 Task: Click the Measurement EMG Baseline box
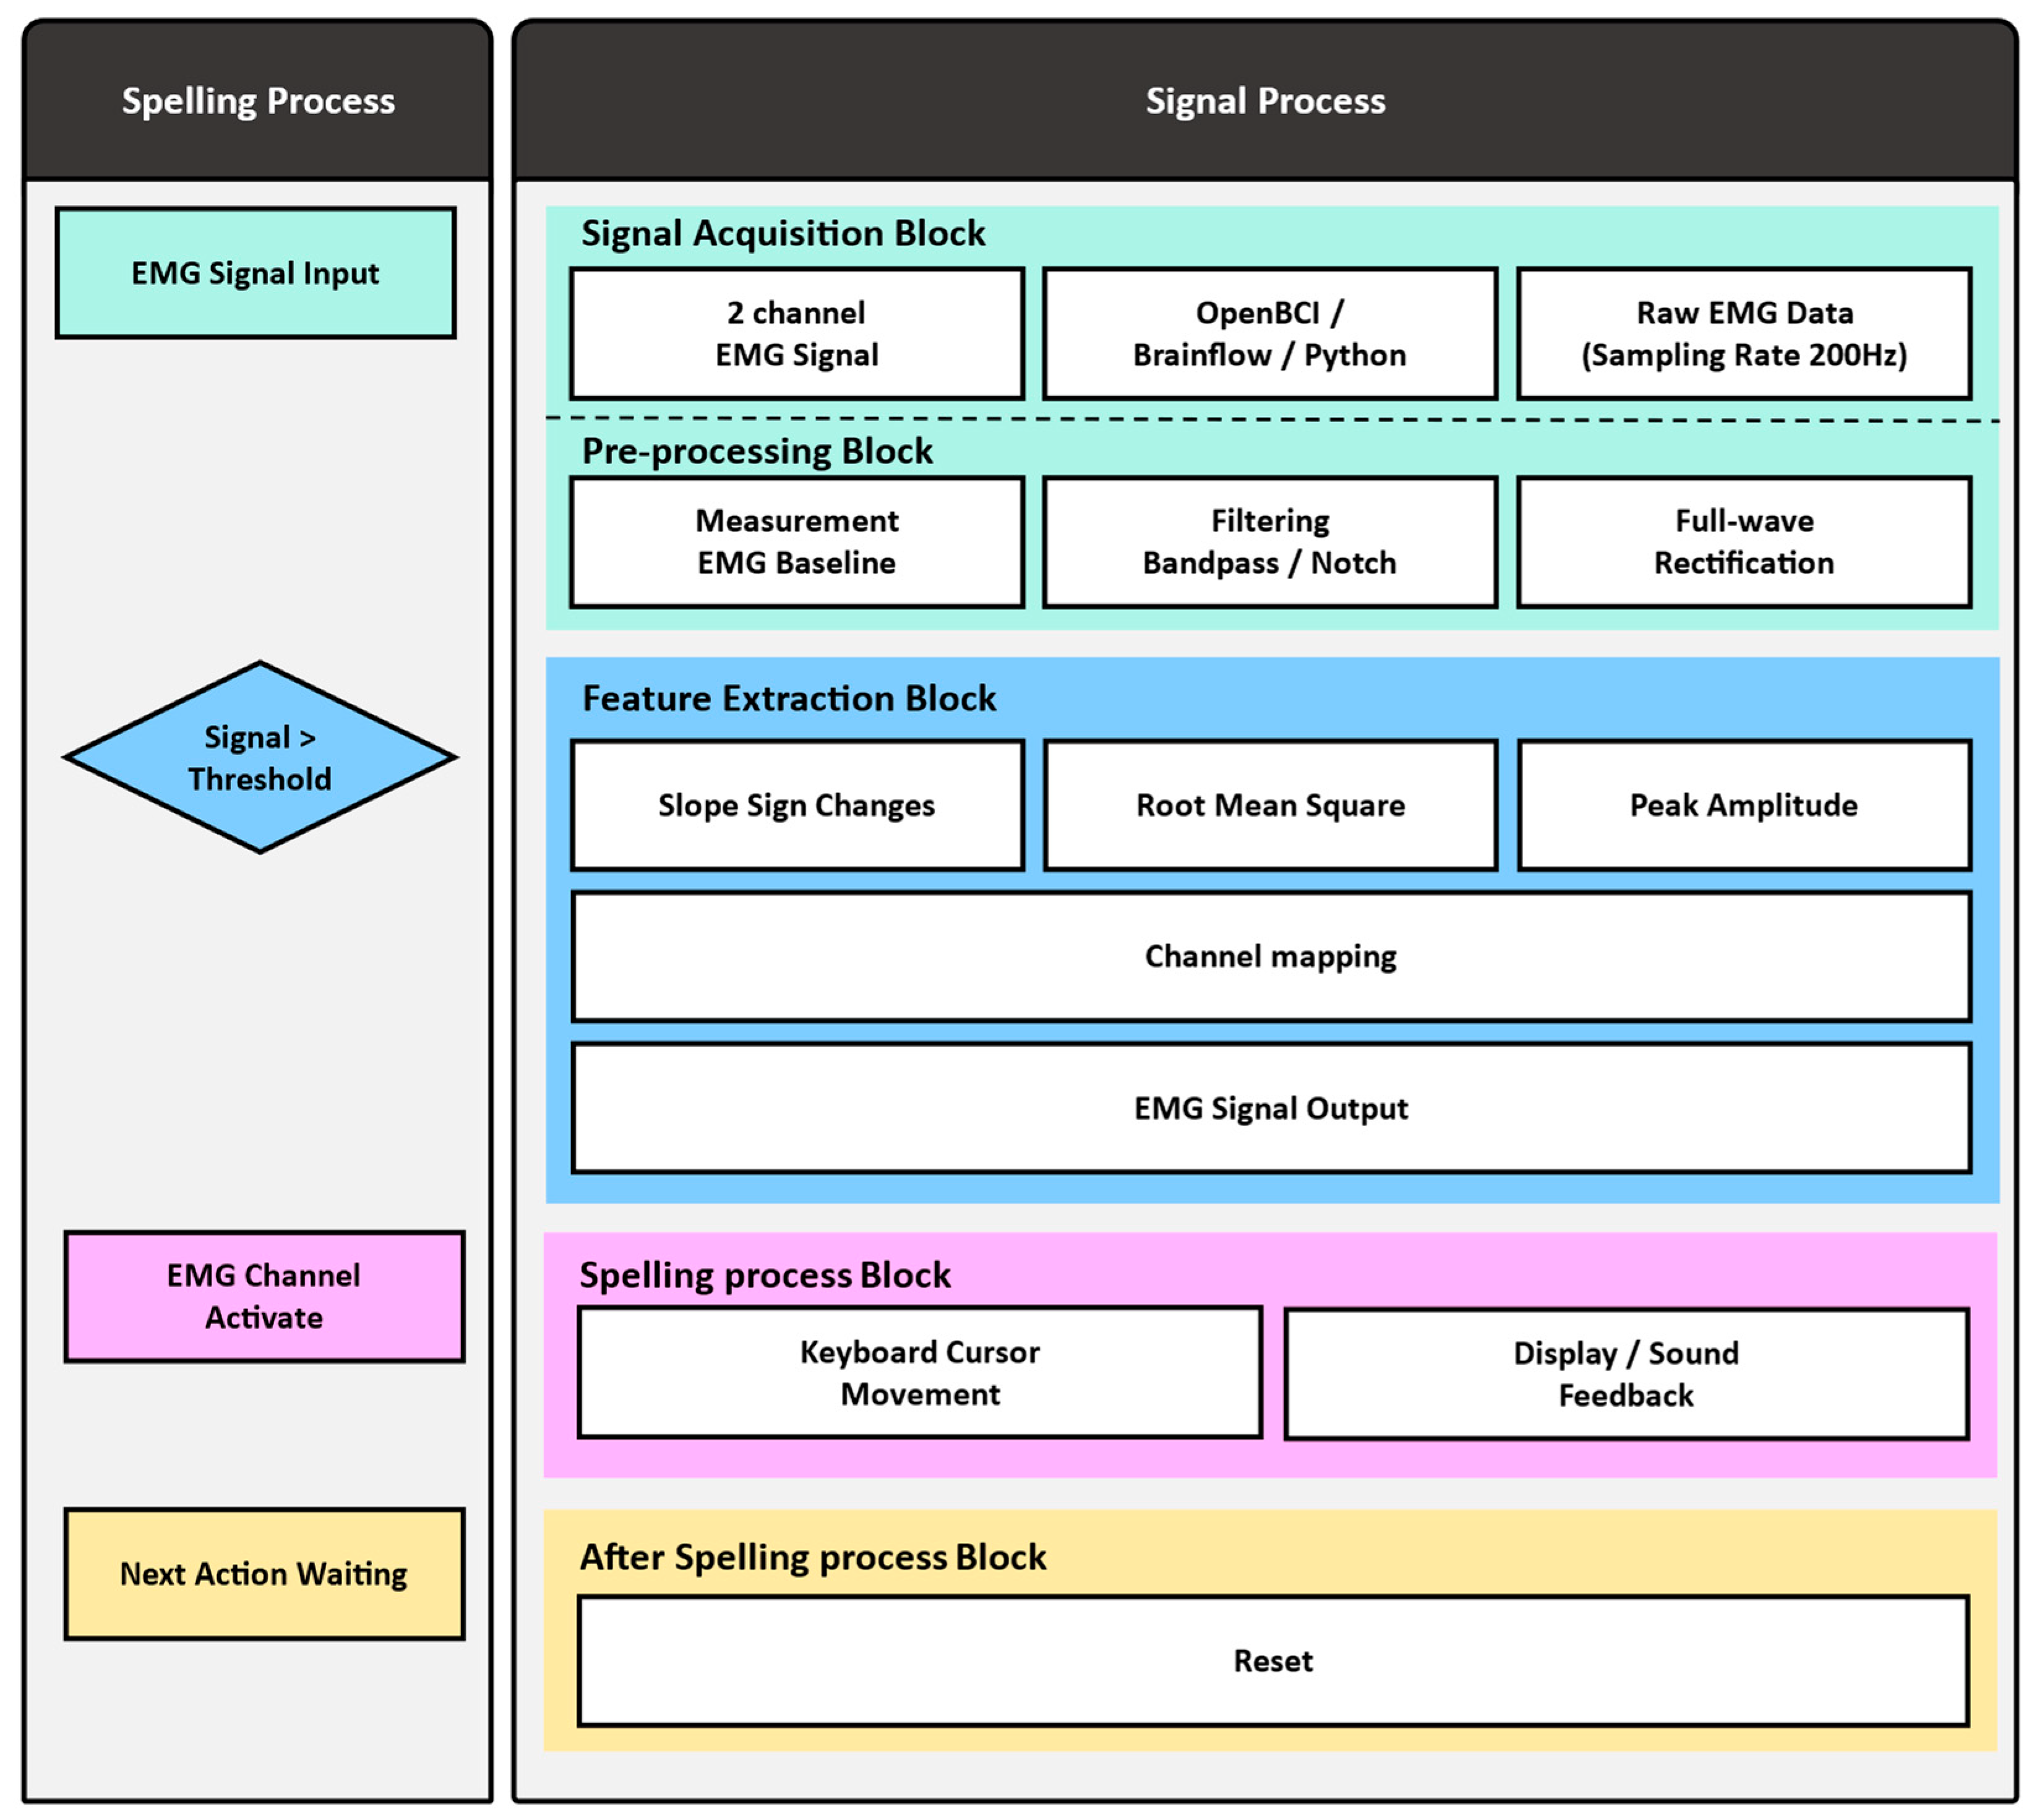coord(797,542)
